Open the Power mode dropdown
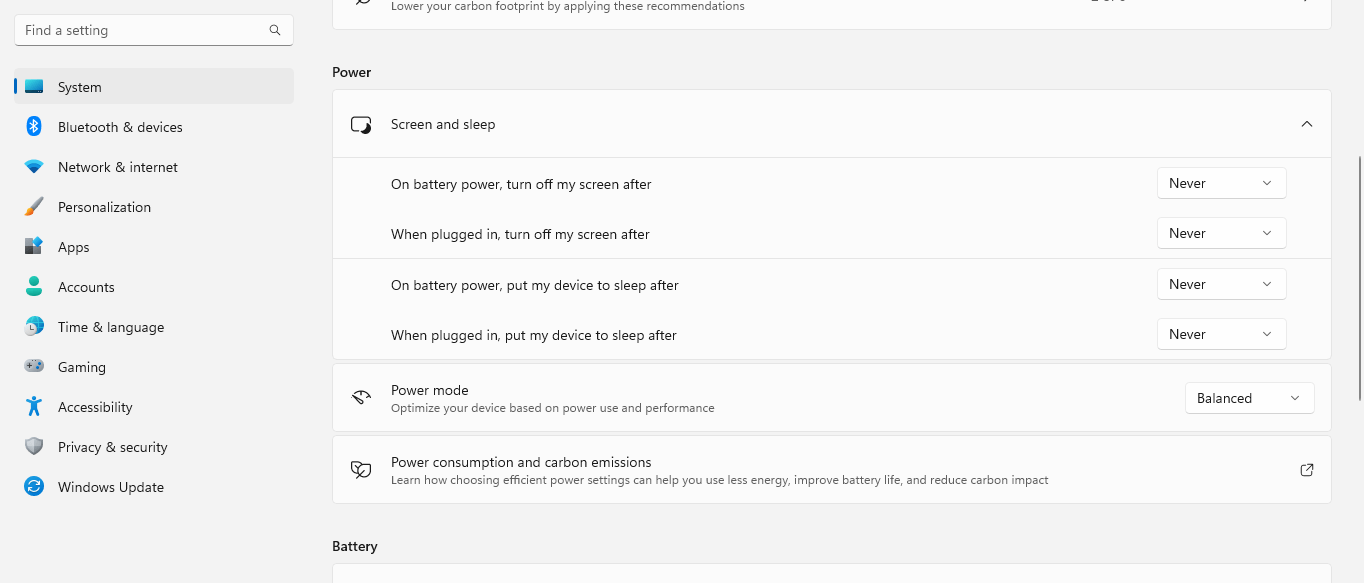The height and width of the screenshot is (583, 1364). [x=1249, y=397]
